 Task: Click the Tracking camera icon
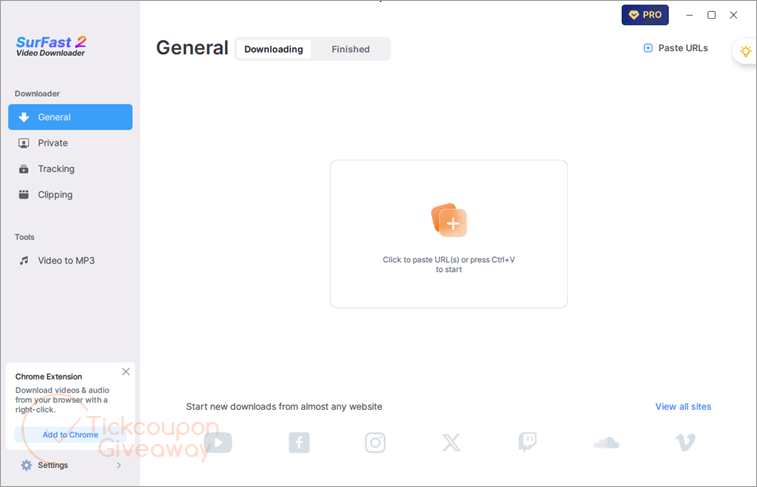point(24,169)
